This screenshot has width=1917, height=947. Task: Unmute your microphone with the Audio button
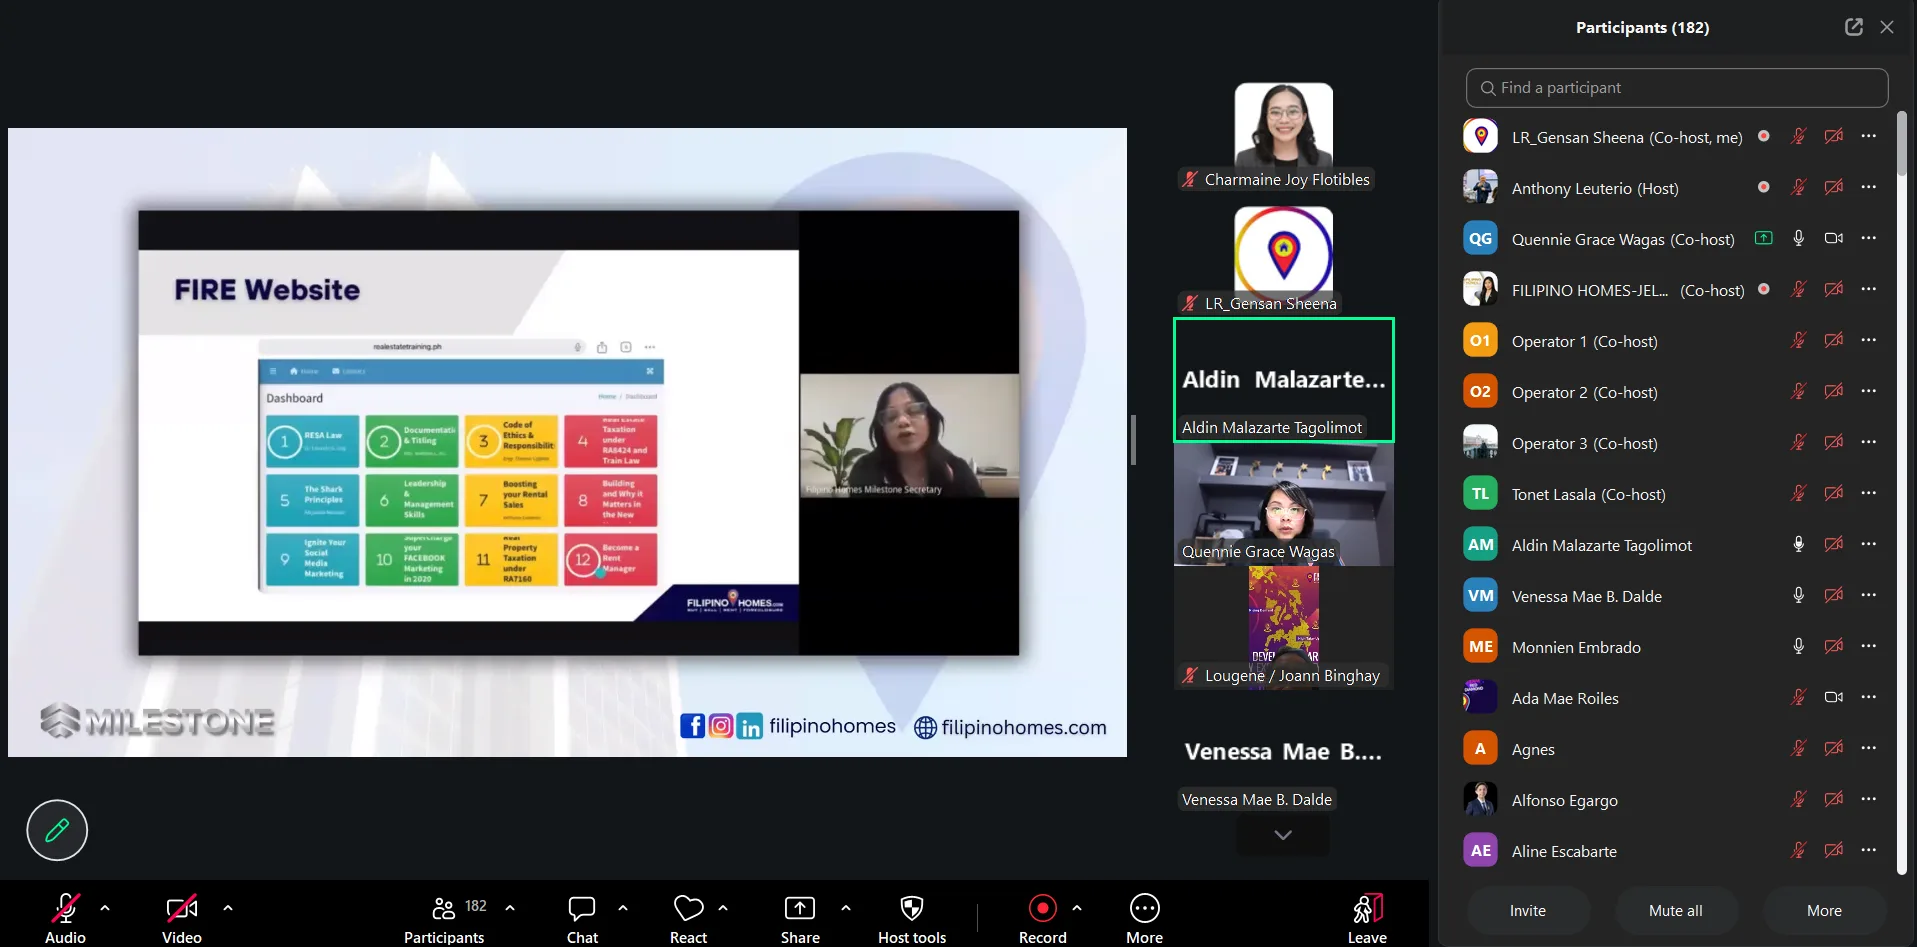[65, 918]
